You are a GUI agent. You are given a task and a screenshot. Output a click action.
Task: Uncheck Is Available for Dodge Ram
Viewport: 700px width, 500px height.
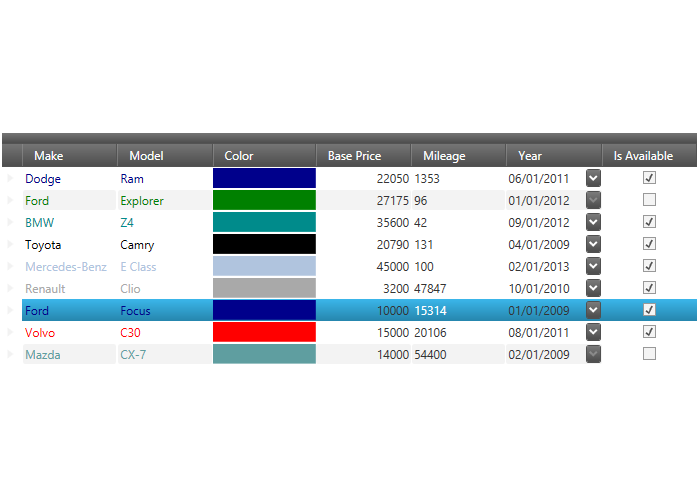(649, 178)
